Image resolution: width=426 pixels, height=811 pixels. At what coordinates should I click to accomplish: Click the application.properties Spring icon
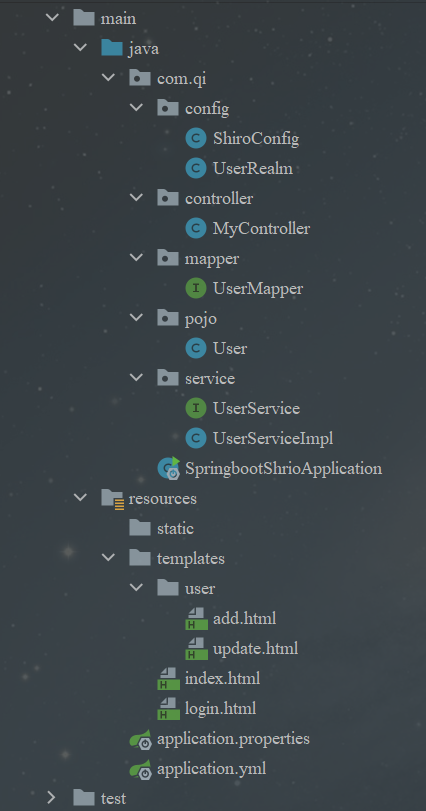tap(141, 739)
